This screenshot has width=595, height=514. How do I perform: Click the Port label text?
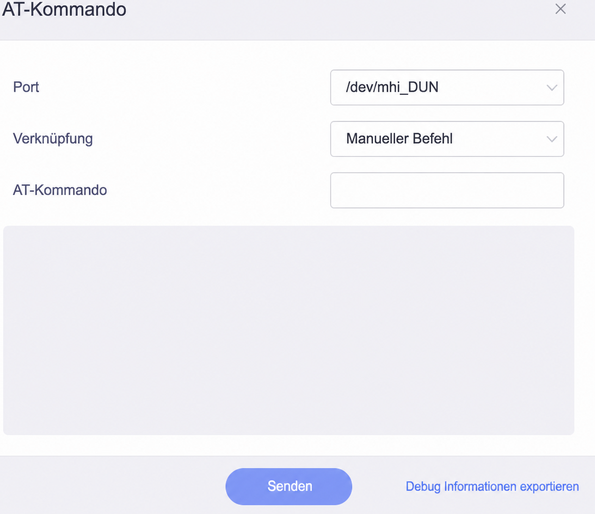[x=26, y=87]
